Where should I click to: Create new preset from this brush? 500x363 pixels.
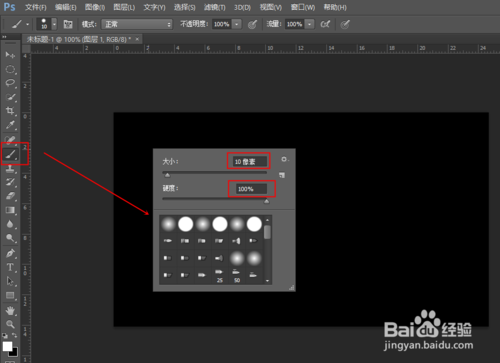pos(282,175)
